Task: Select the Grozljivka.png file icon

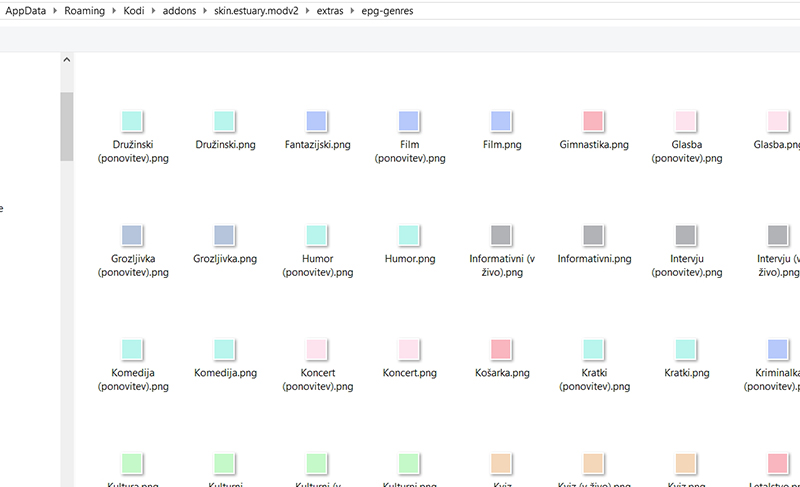Action: [224, 235]
